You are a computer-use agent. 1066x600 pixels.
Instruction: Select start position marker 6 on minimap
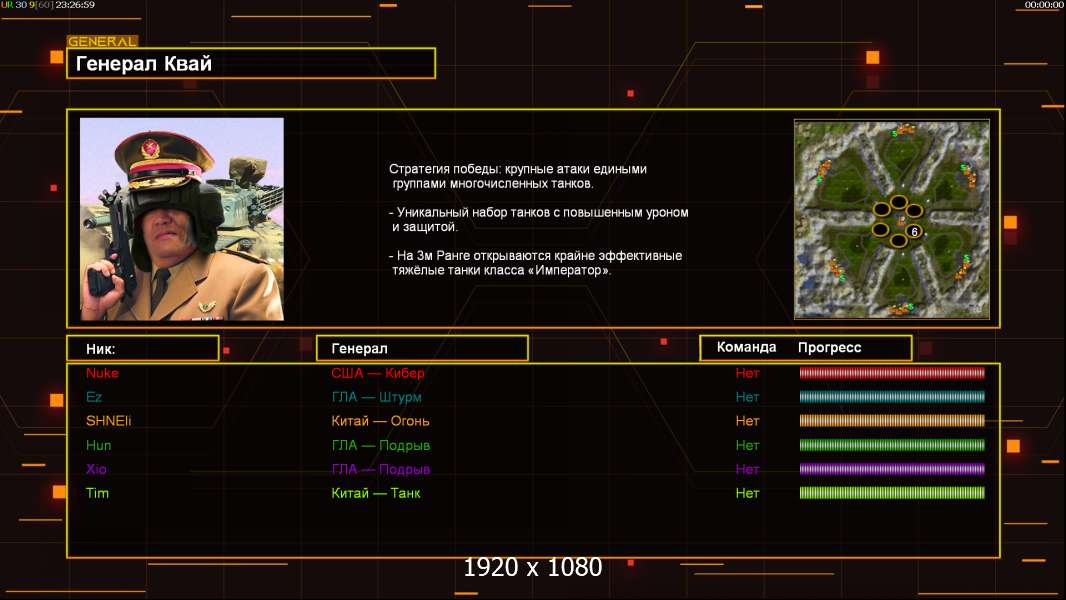point(914,232)
